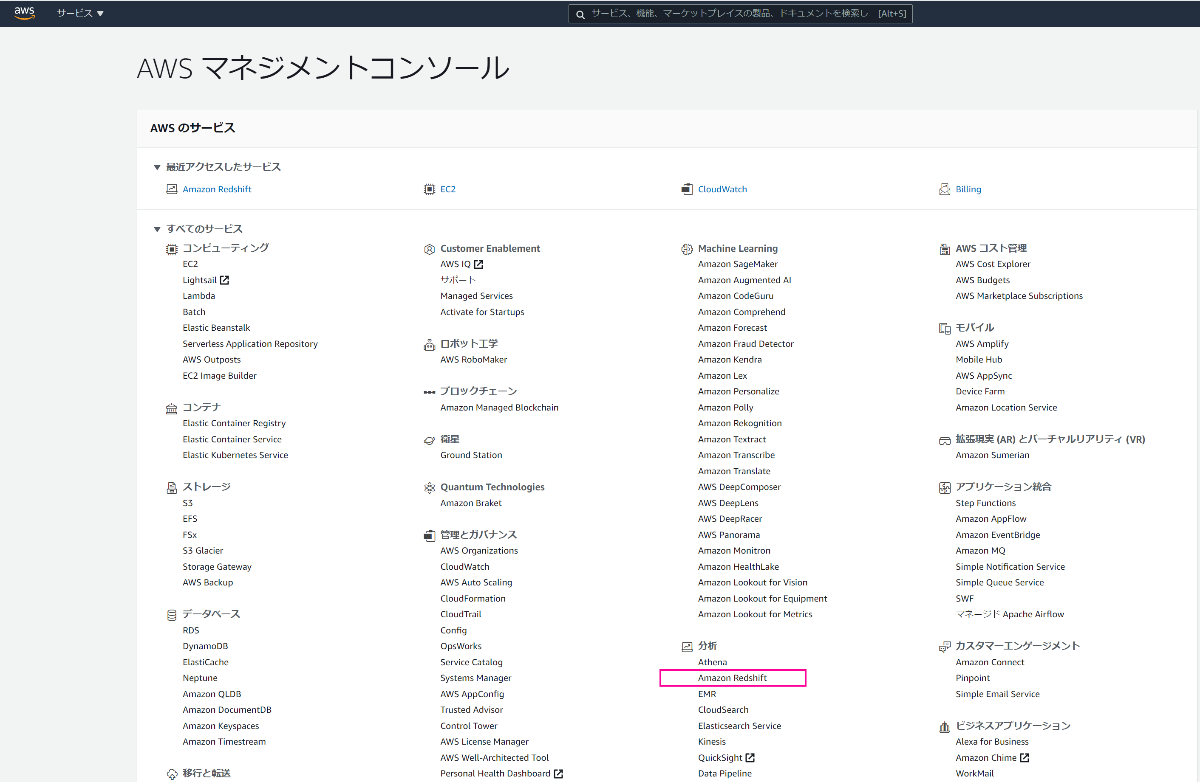
Task: Click external link icon next to QuickSight
Action: [750, 758]
